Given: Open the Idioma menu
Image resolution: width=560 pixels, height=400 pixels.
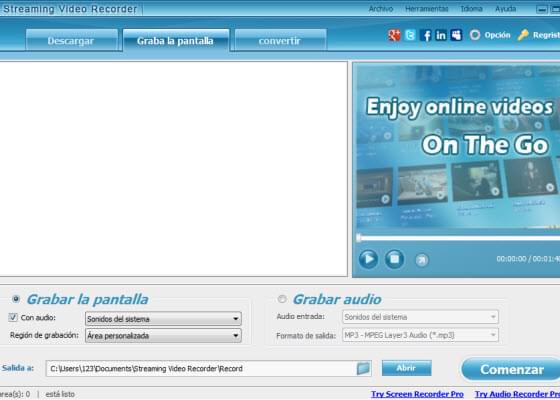Looking at the screenshot, I should (471, 9).
